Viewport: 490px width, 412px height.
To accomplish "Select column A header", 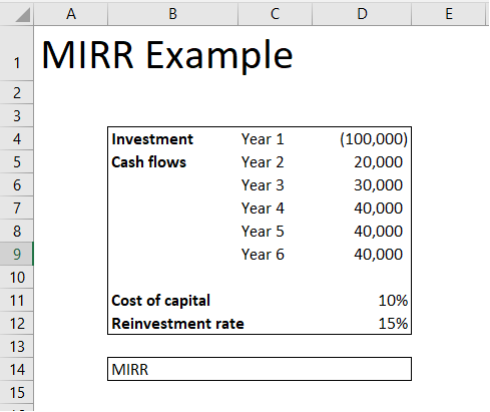I will 71,14.
